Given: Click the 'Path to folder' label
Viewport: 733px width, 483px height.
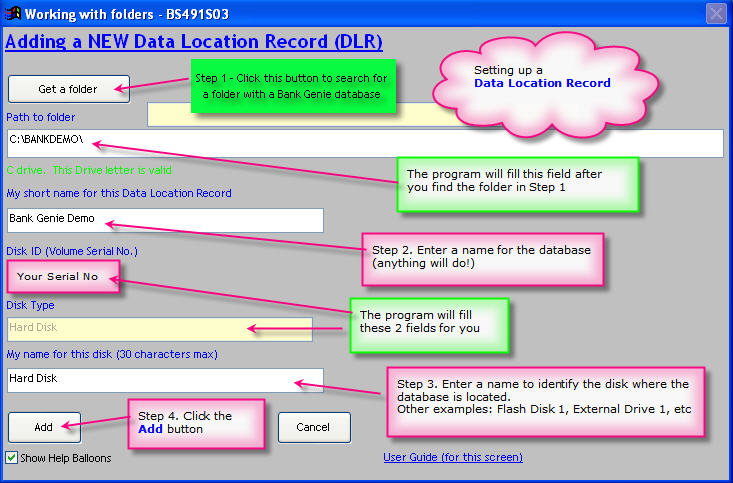Looking at the screenshot, I should (x=41, y=117).
